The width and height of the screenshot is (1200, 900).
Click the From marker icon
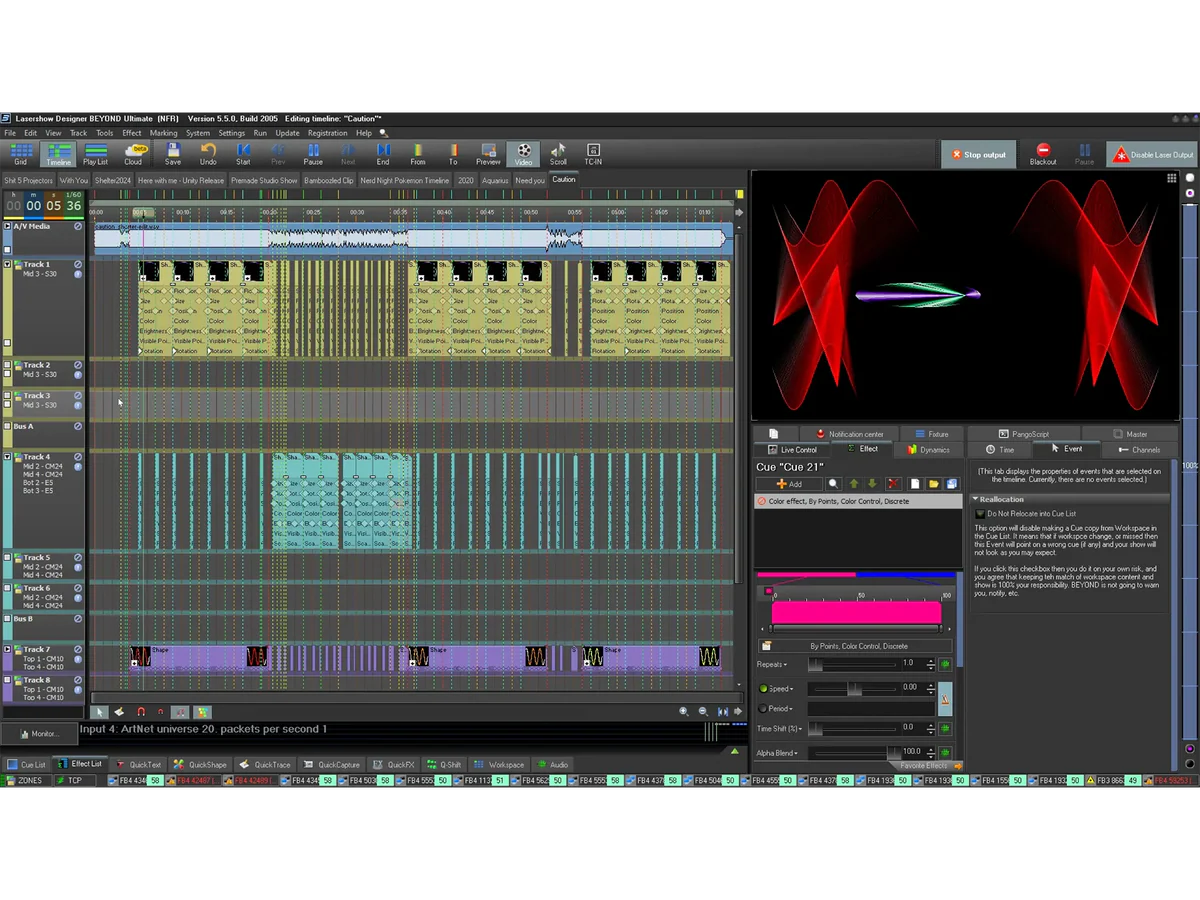coord(418,154)
